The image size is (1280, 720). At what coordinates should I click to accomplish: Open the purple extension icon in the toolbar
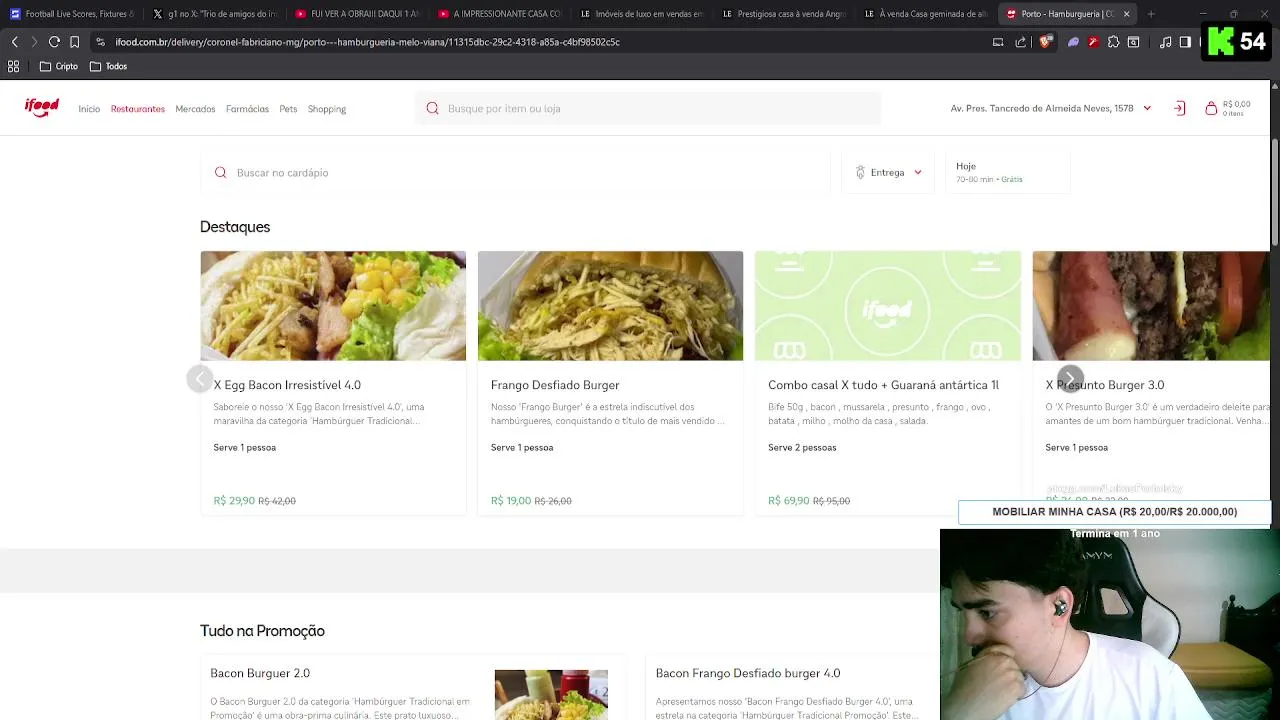(1073, 42)
